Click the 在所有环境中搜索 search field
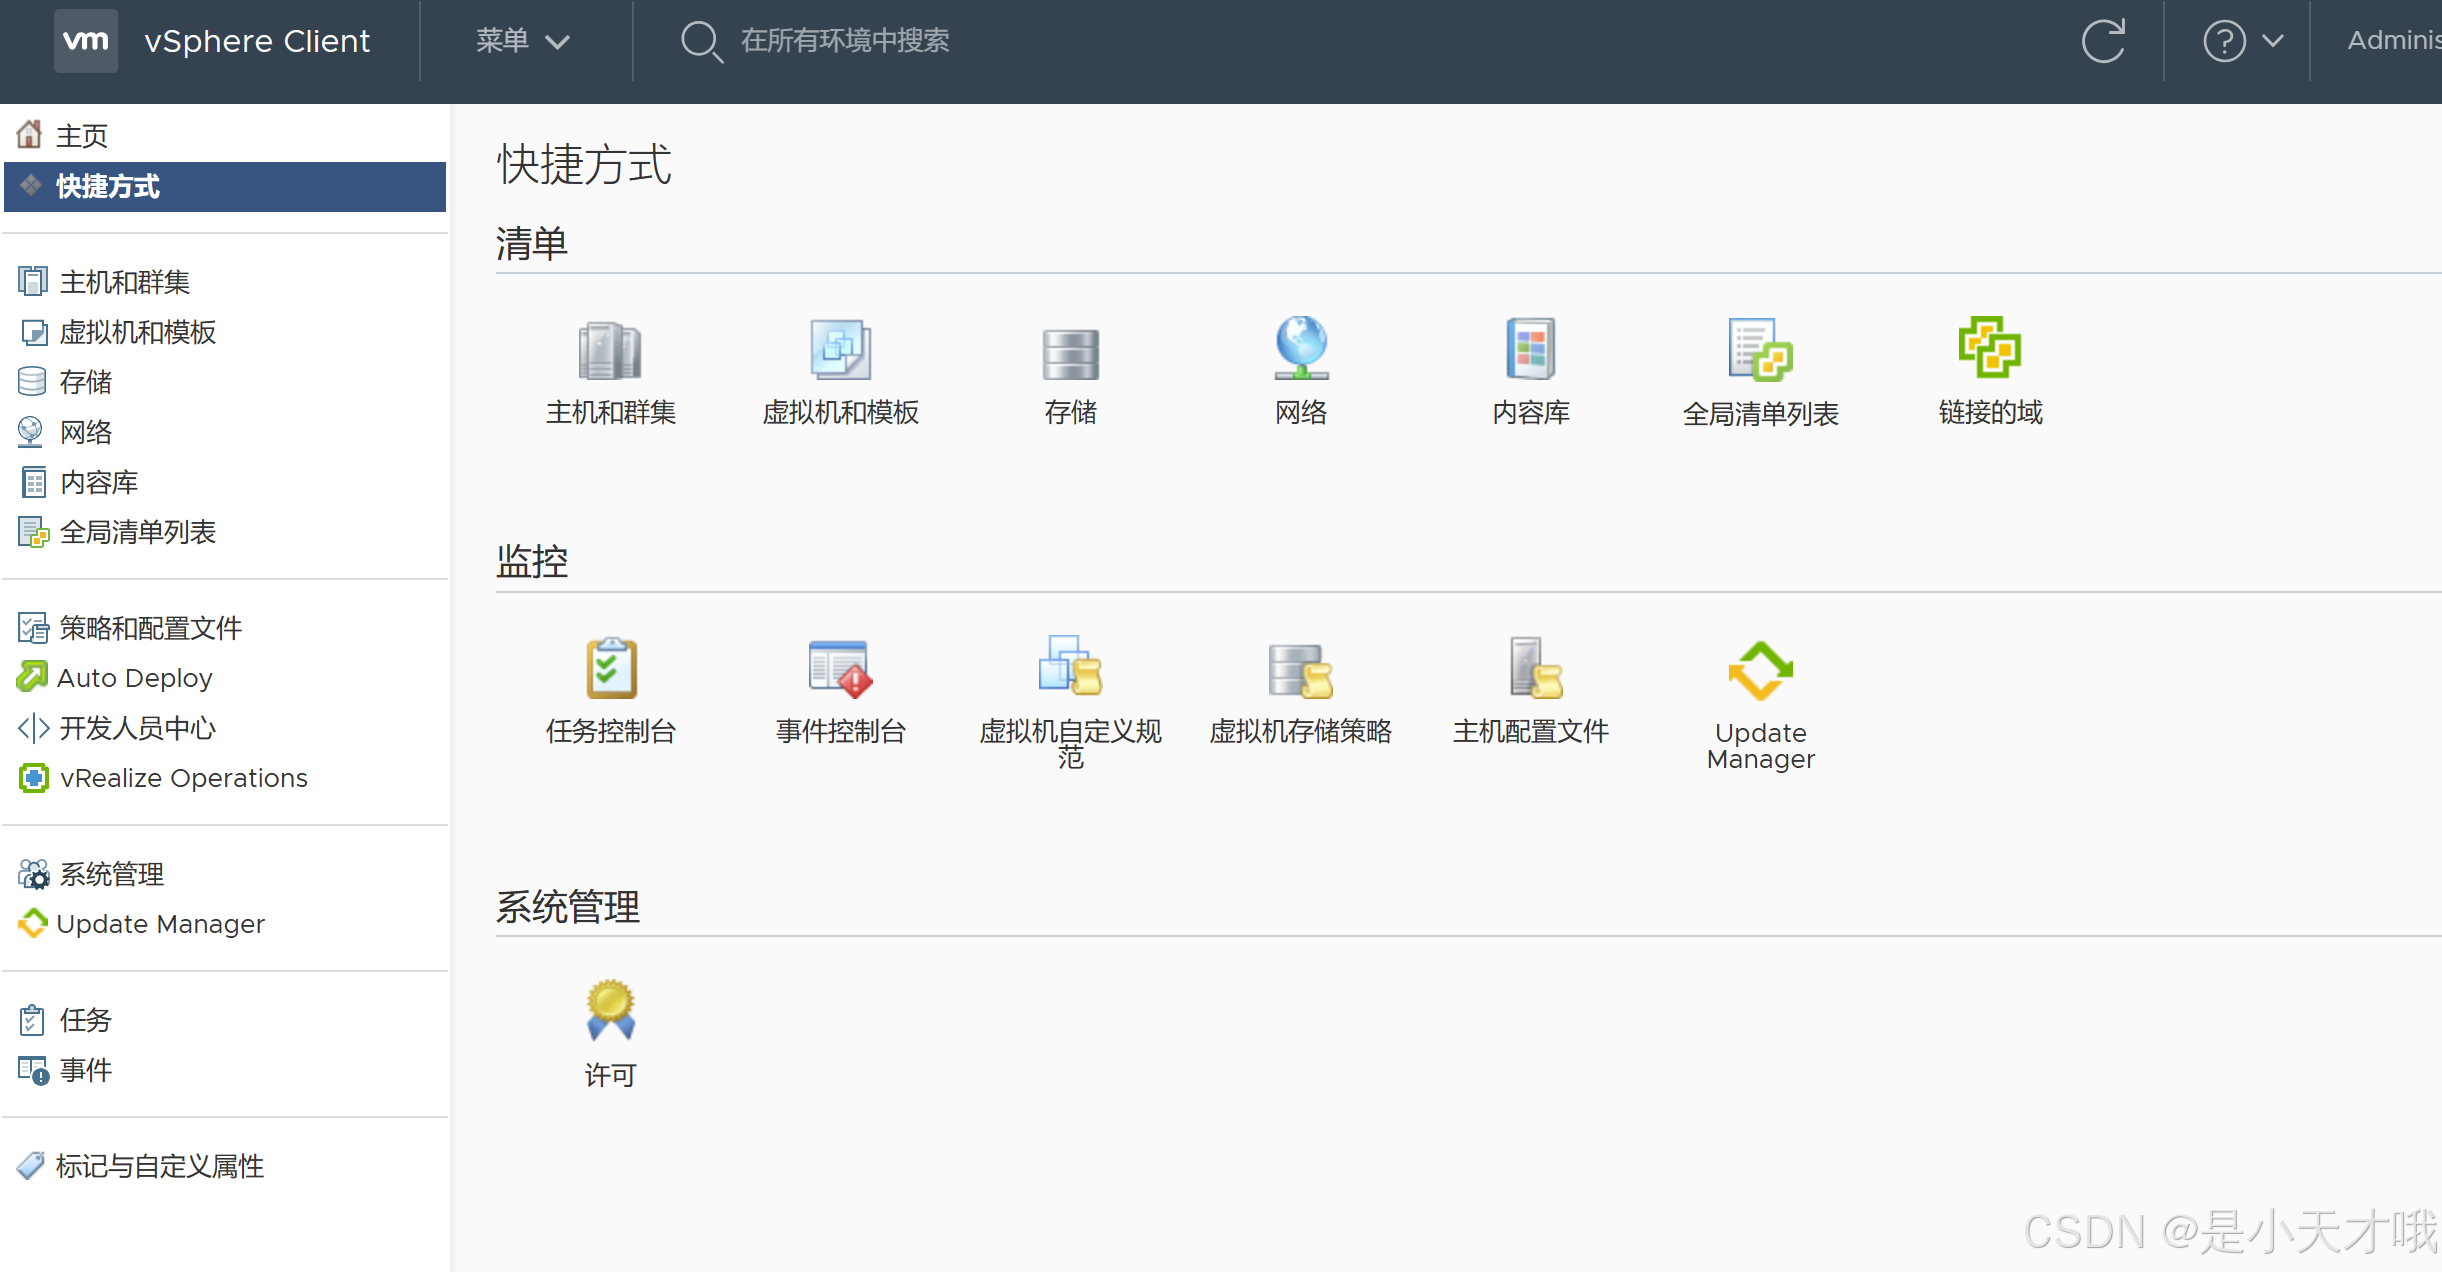This screenshot has width=2442, height=1272. coord(844,41)
